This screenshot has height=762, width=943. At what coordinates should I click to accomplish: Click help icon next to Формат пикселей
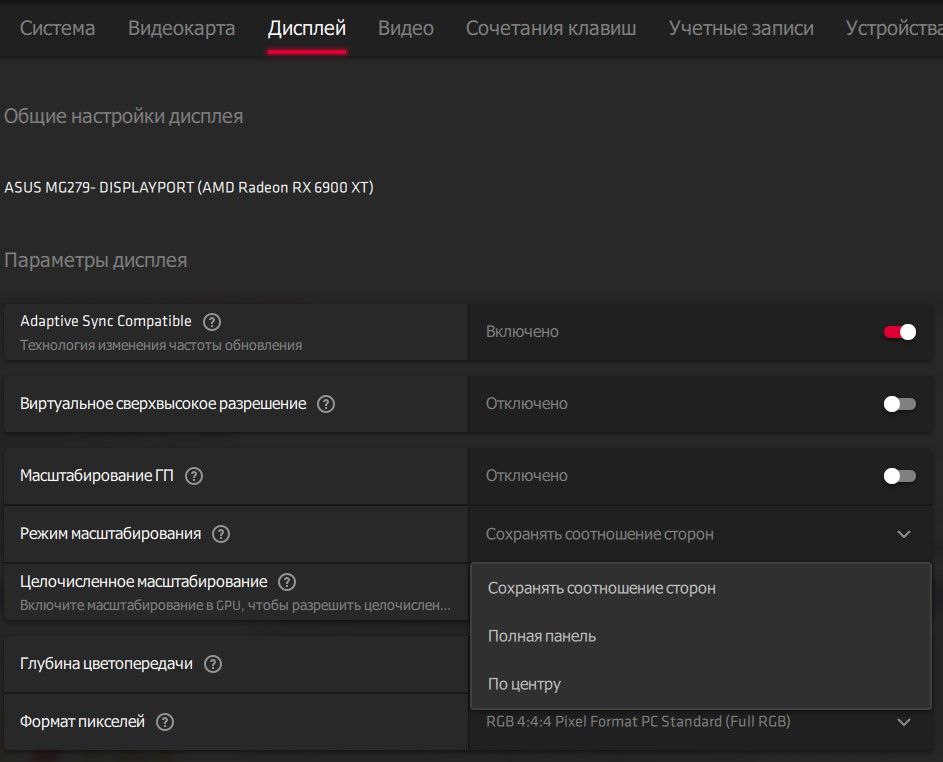tap(165, 722)
